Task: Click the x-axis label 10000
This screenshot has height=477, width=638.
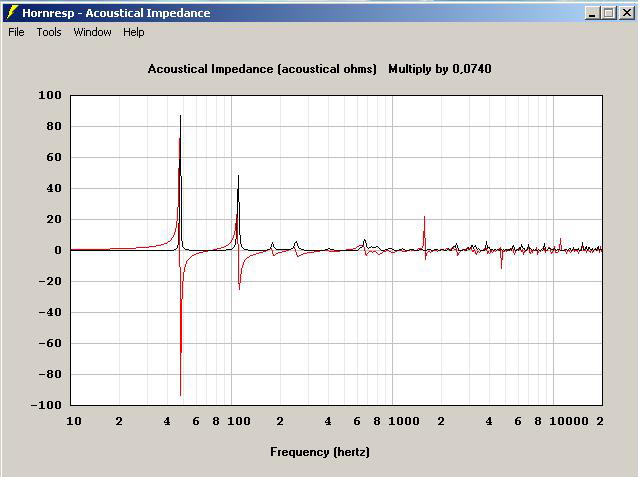Action: 569,421
